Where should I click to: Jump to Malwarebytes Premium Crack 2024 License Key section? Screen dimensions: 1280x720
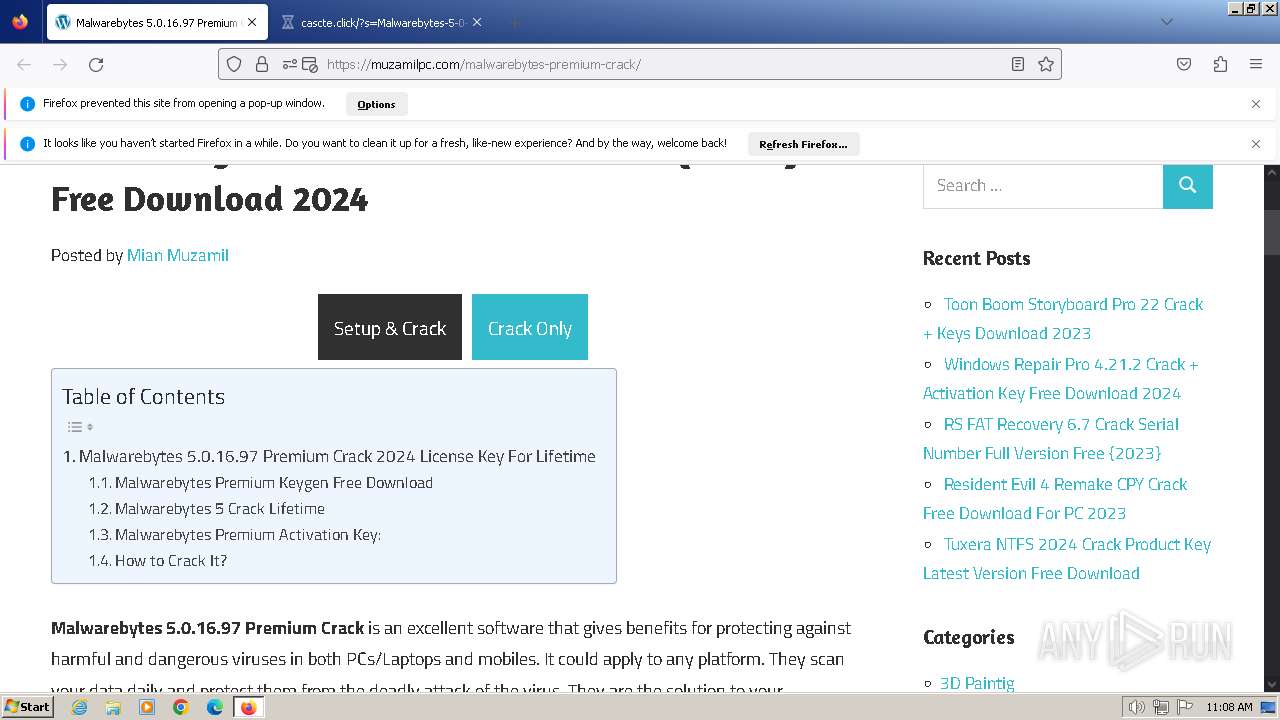337,456
